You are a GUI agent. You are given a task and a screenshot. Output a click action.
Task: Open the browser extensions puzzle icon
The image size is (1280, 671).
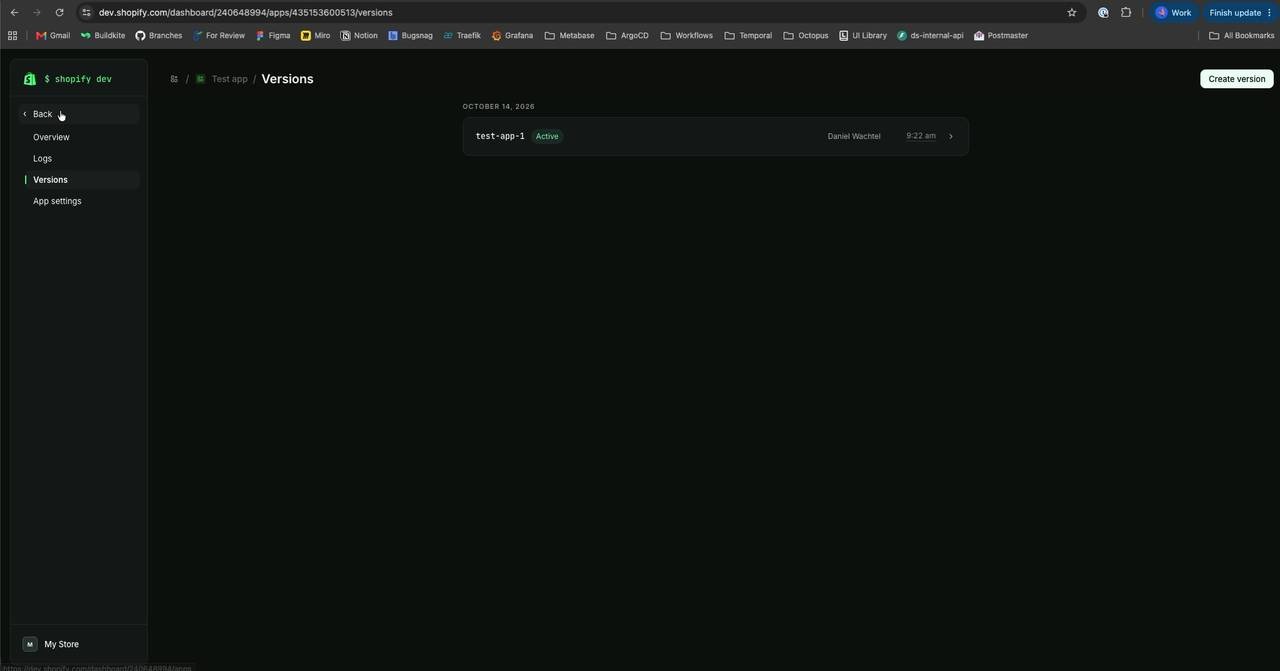pyautogui.click(x=1126, y=13)
